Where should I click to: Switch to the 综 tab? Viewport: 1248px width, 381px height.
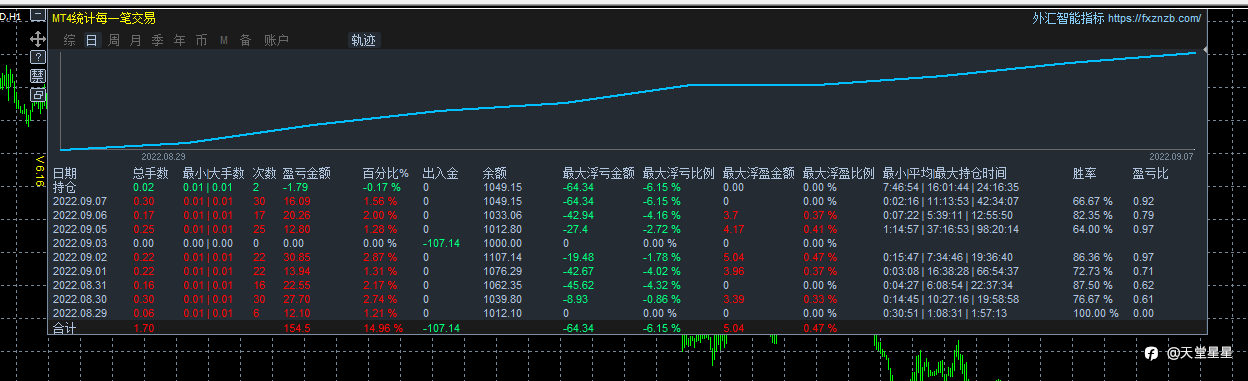[69, 40]
